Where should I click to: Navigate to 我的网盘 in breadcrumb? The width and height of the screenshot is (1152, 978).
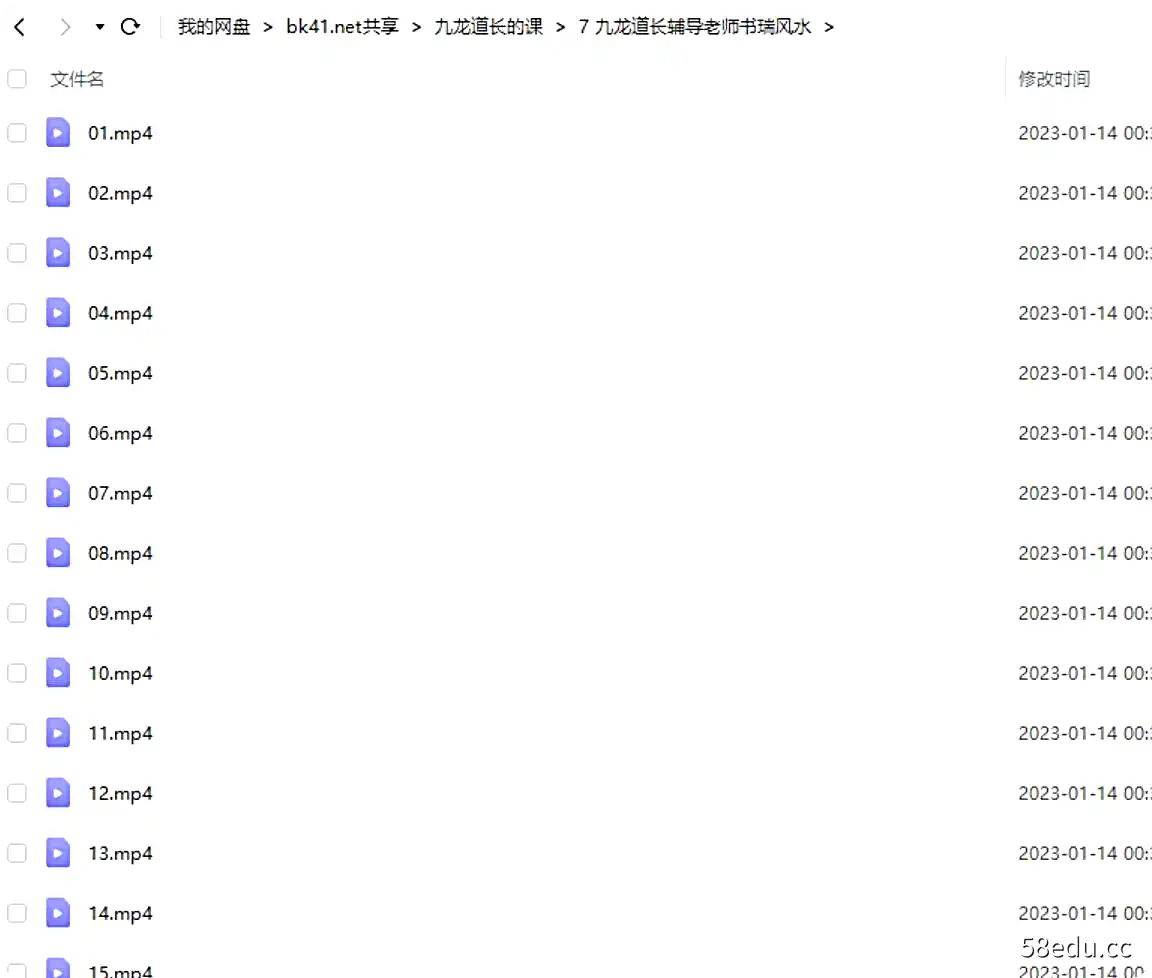point(214,27)
